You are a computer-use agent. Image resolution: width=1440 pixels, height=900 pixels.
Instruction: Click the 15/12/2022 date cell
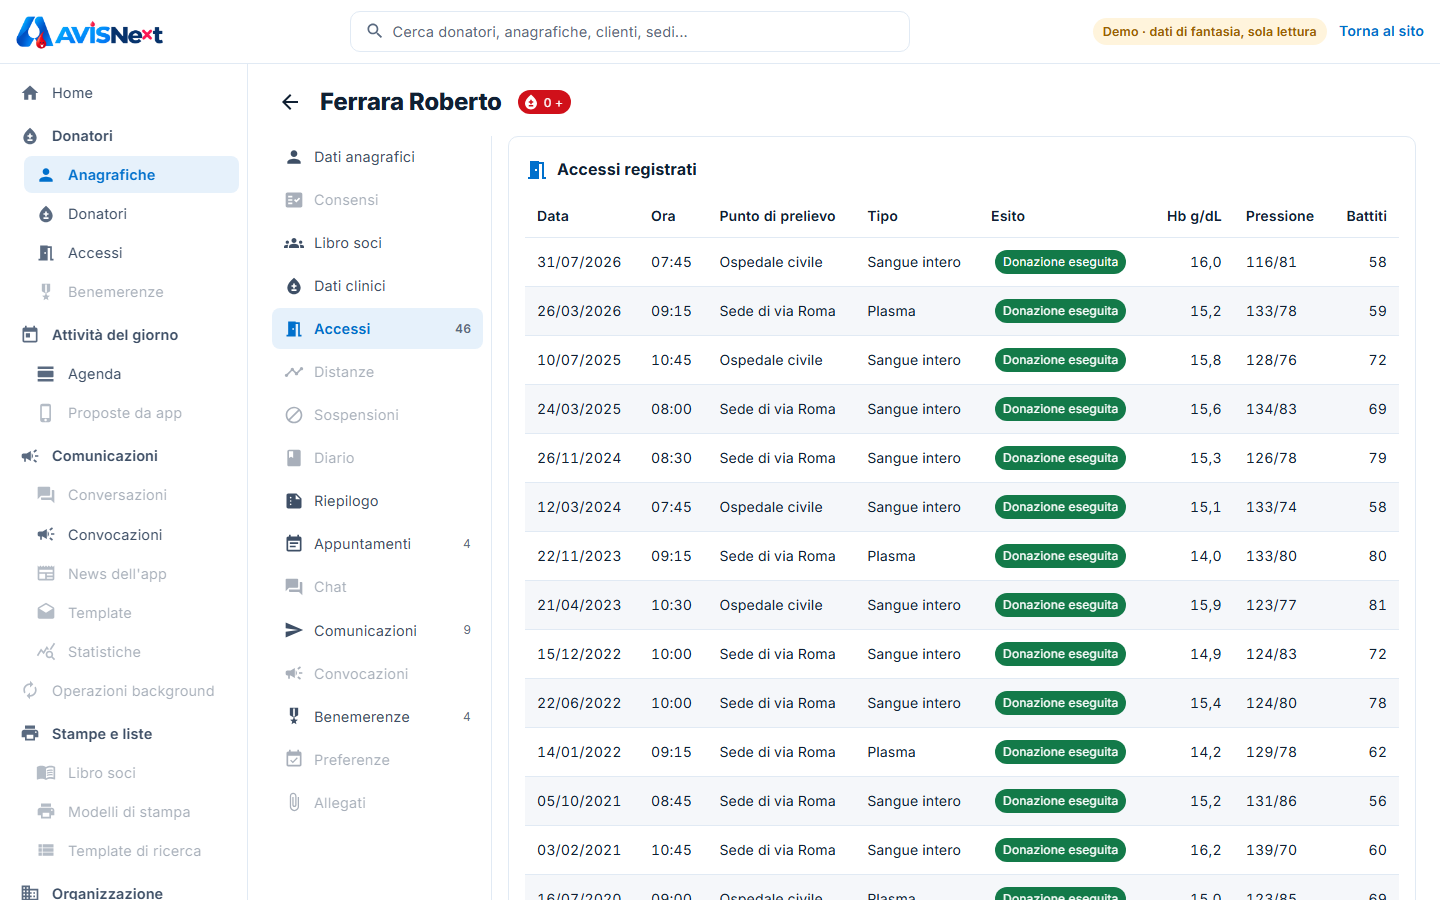[x=579, y=654]
